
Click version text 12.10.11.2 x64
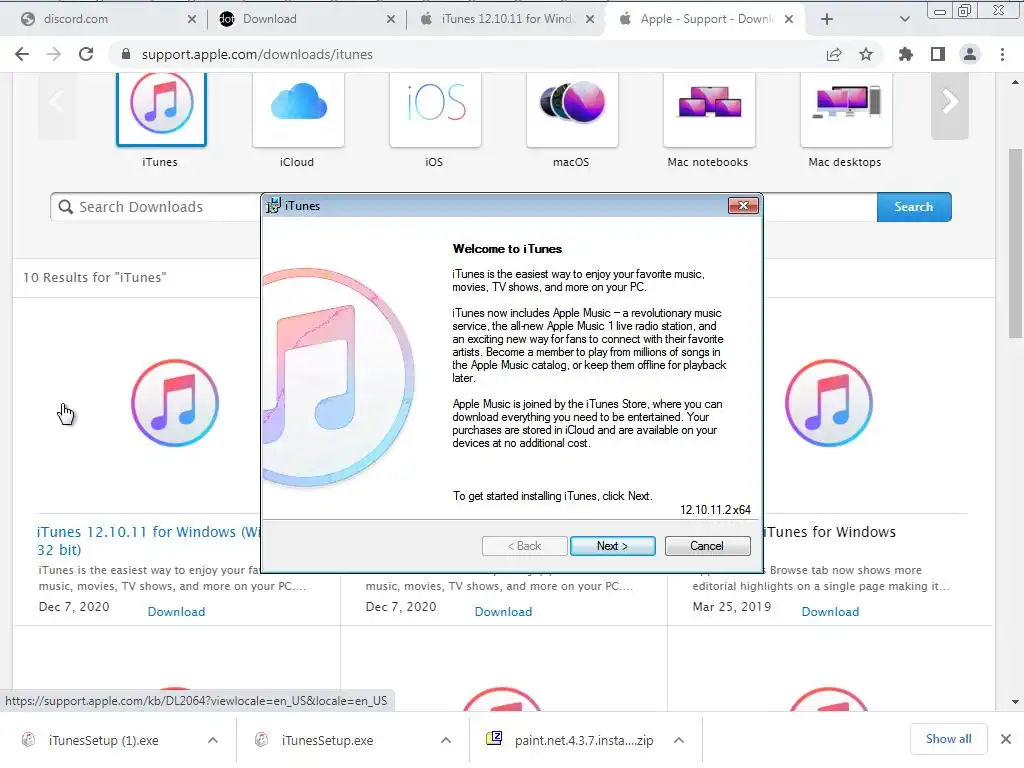click(x=715, y=510)
